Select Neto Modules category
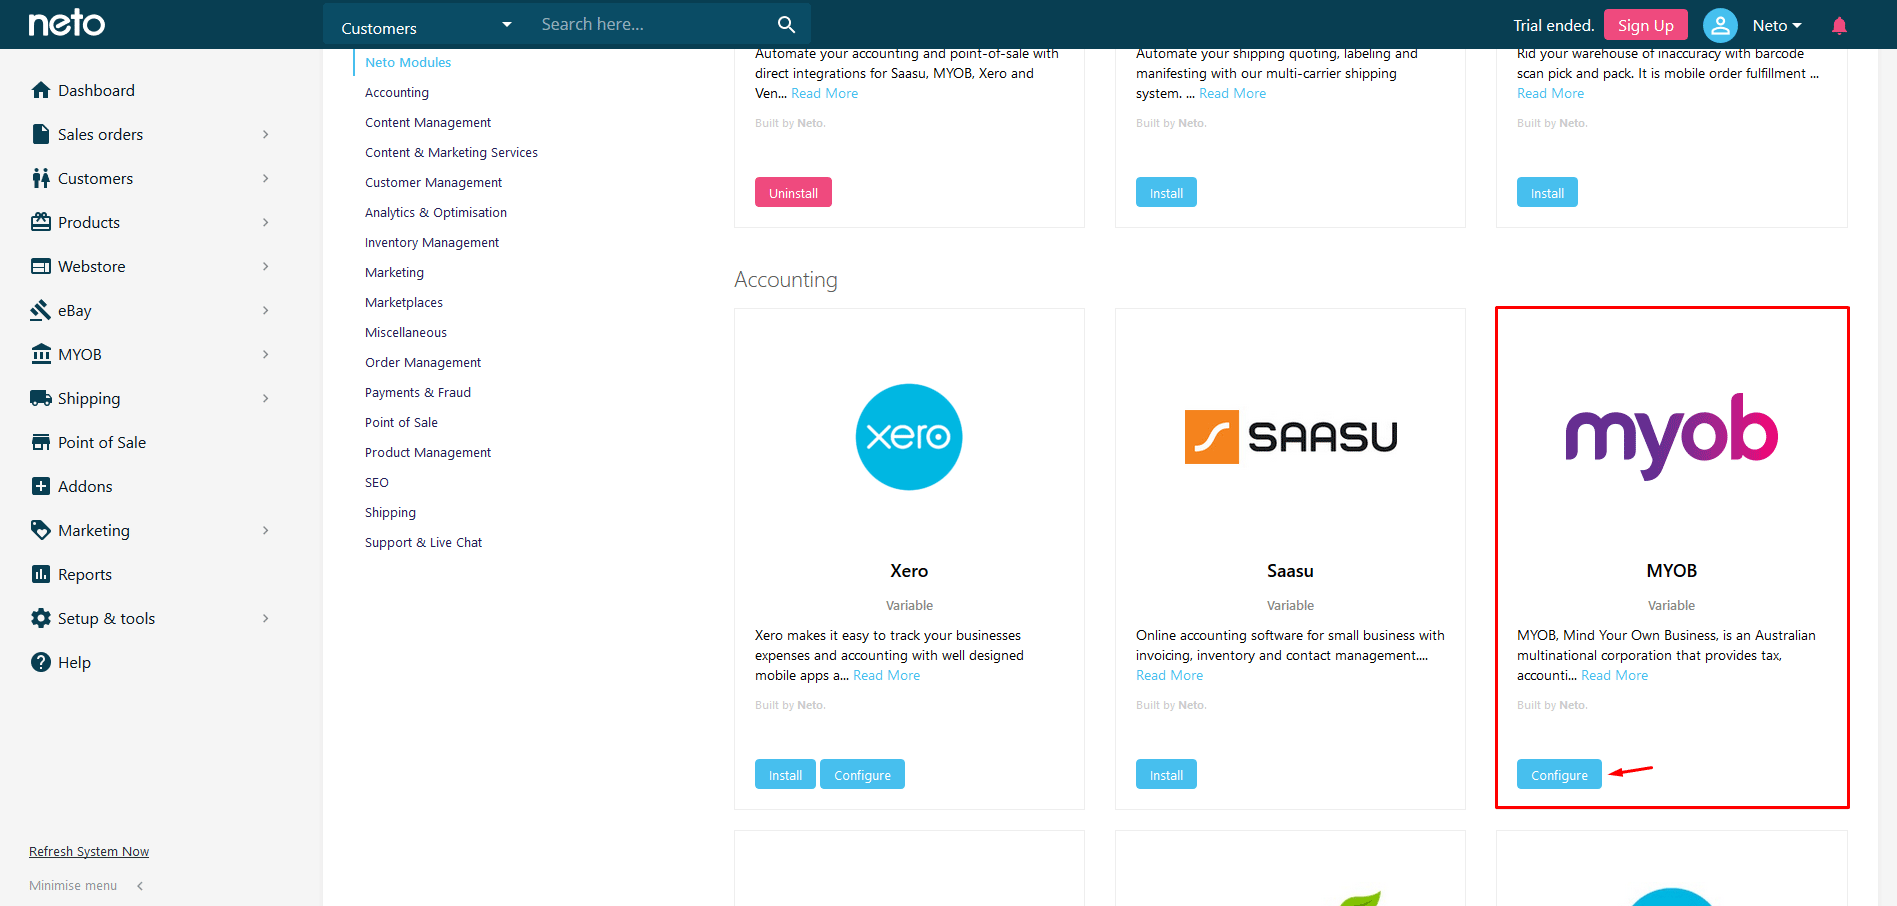Viewport: 1897px width, 906px height. pyautogui.click(x=408, y=62)
